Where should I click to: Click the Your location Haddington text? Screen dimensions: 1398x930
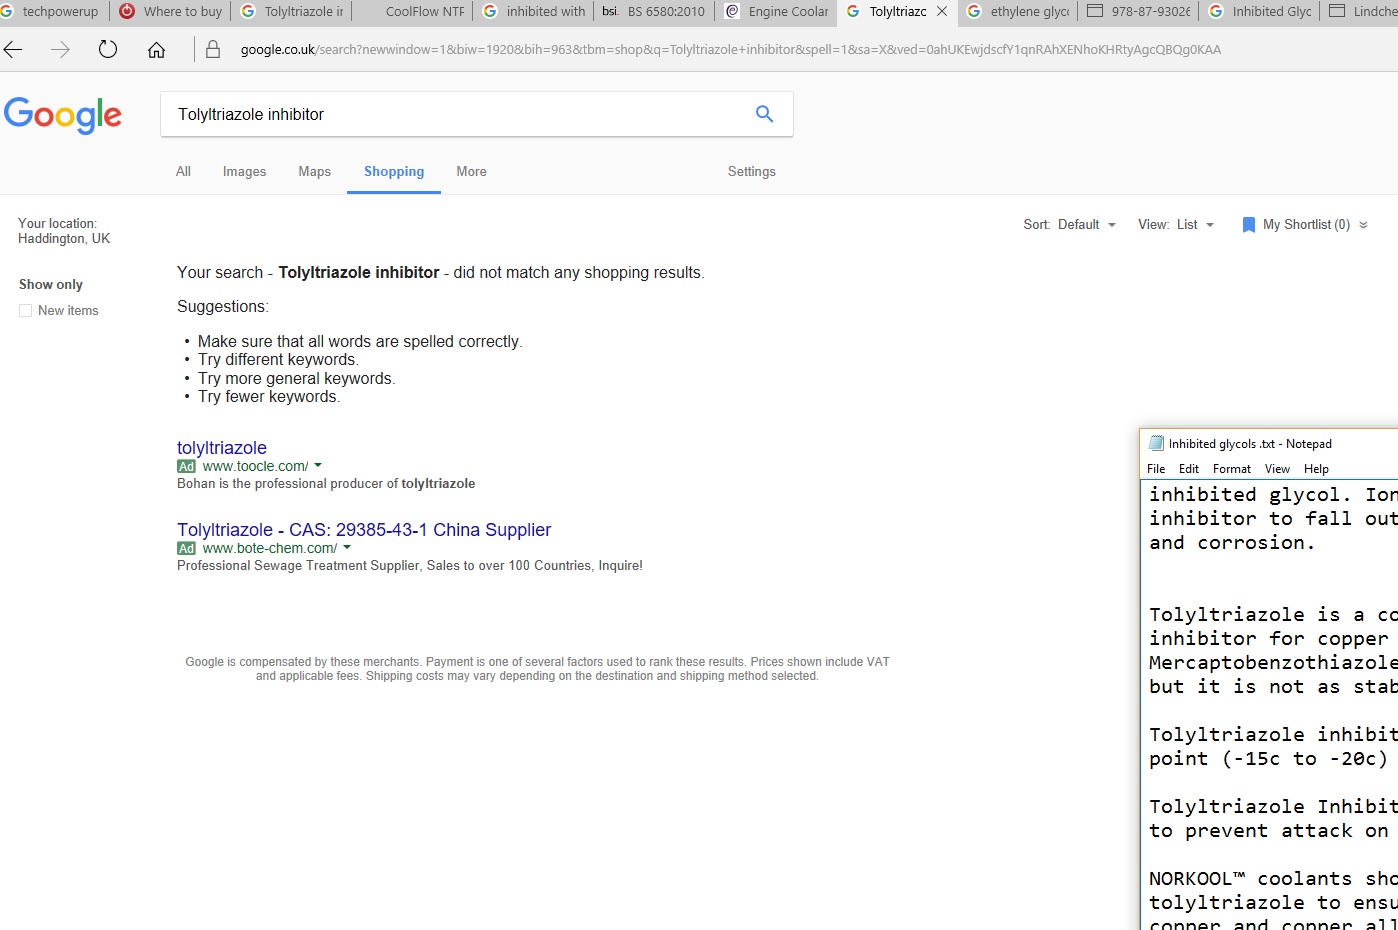click(x=64, y=231)
